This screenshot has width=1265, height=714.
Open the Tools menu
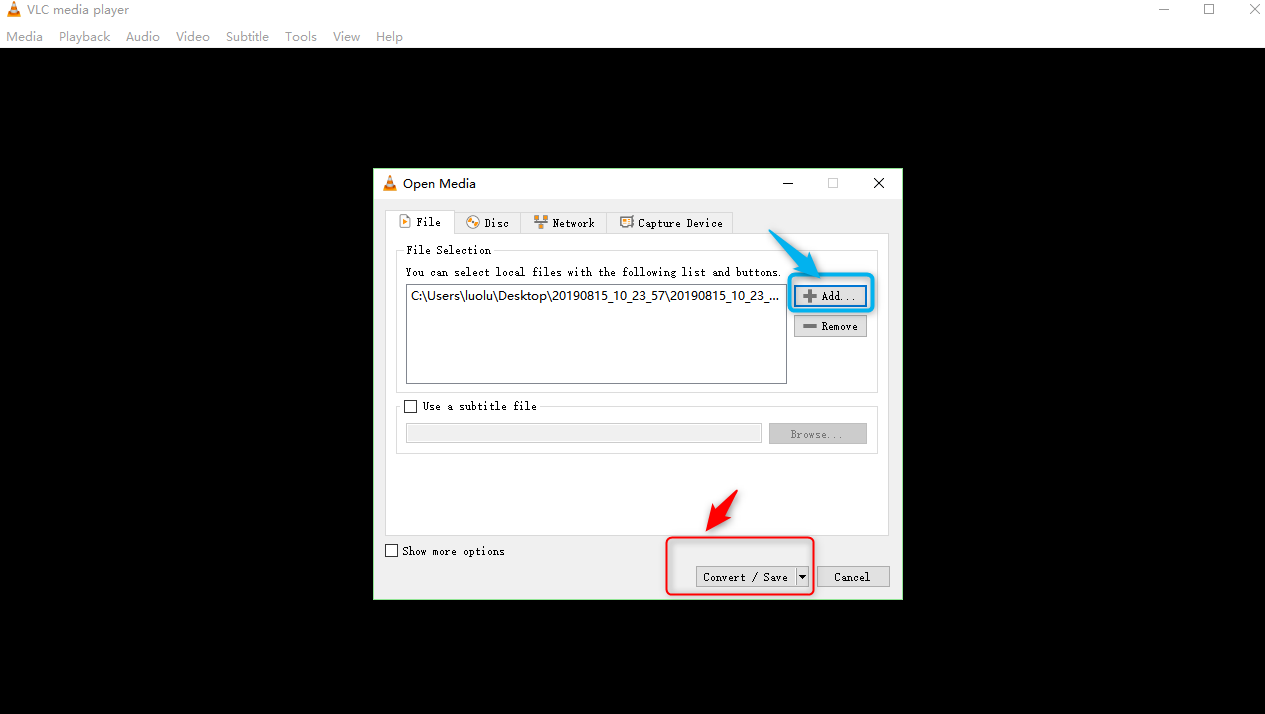(300, 37)
